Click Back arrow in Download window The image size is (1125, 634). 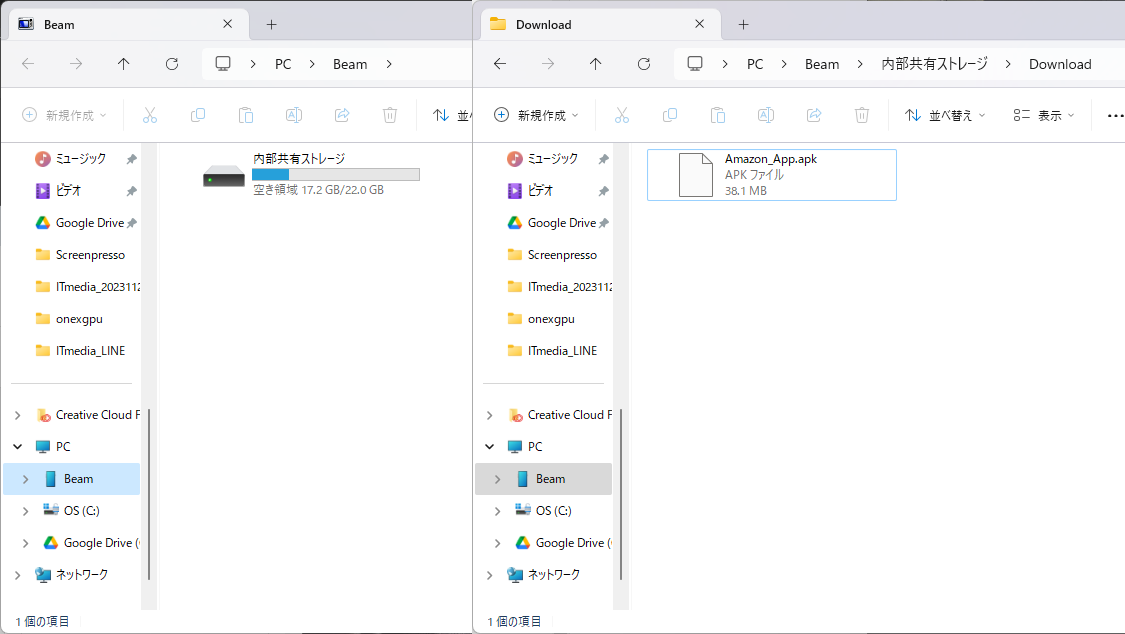(500, 64)
